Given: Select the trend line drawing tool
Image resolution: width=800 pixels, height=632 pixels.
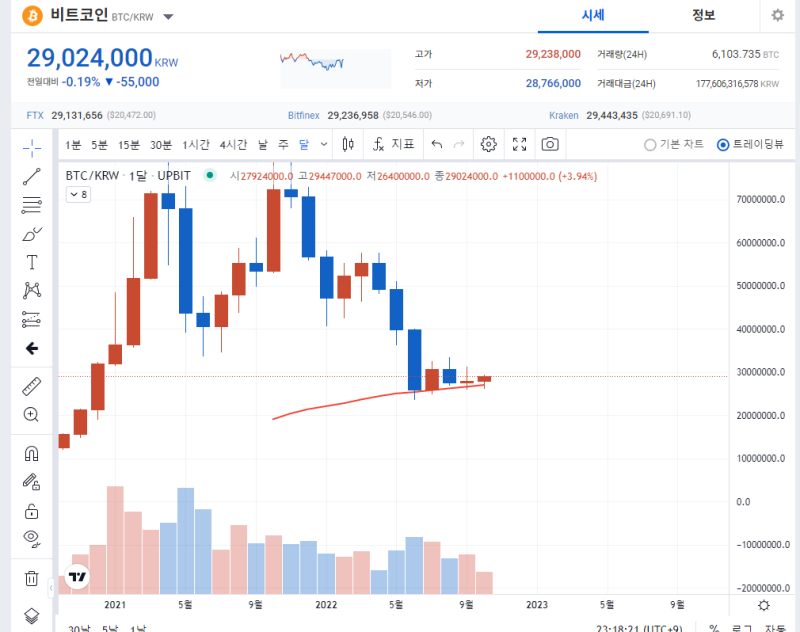Looking at the screenshot, I should pyautogui.click(x=32, y=176).
